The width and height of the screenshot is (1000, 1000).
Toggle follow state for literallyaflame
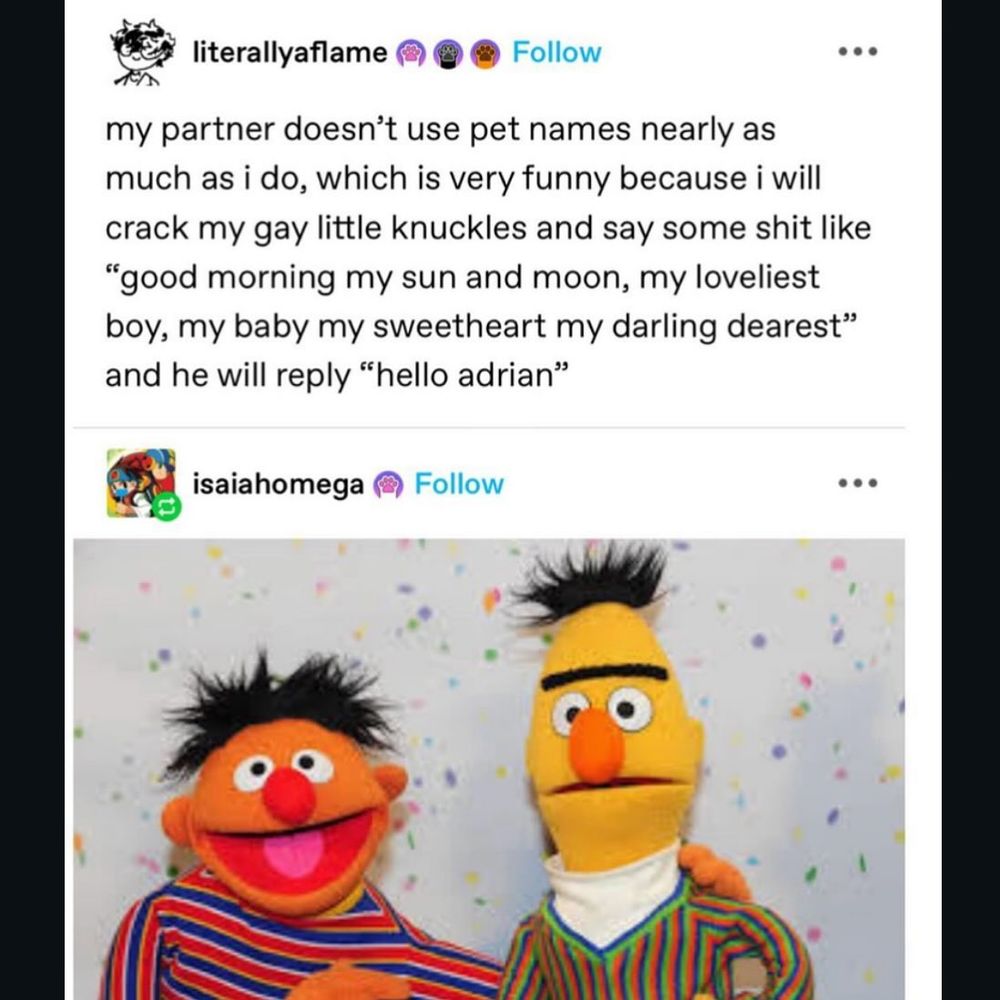tap(556, 52)
